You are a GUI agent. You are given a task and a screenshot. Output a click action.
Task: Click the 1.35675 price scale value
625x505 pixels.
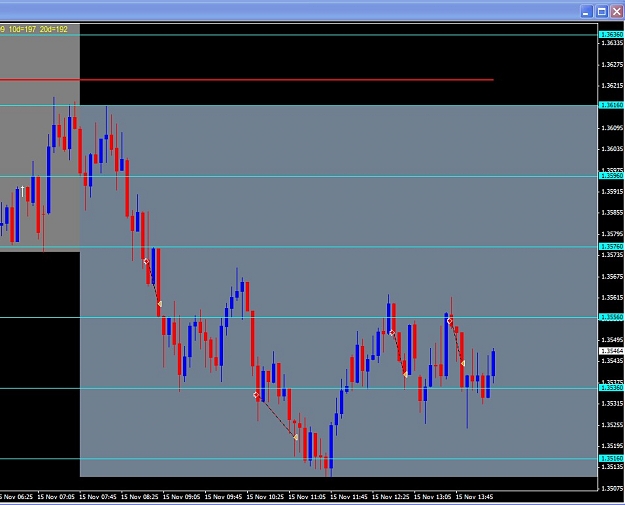tap(612, 277)
